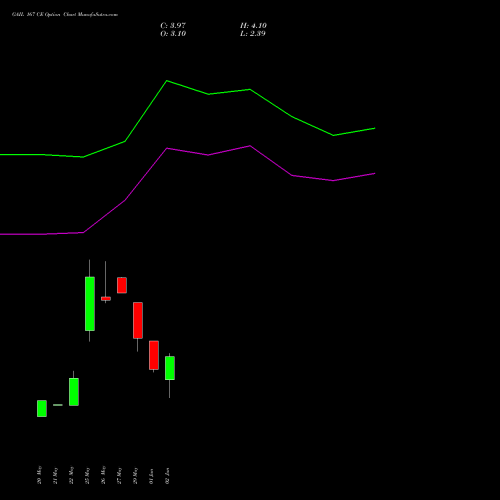
Task: Click the red candle for 29 May
Action: tap(138, 320)
